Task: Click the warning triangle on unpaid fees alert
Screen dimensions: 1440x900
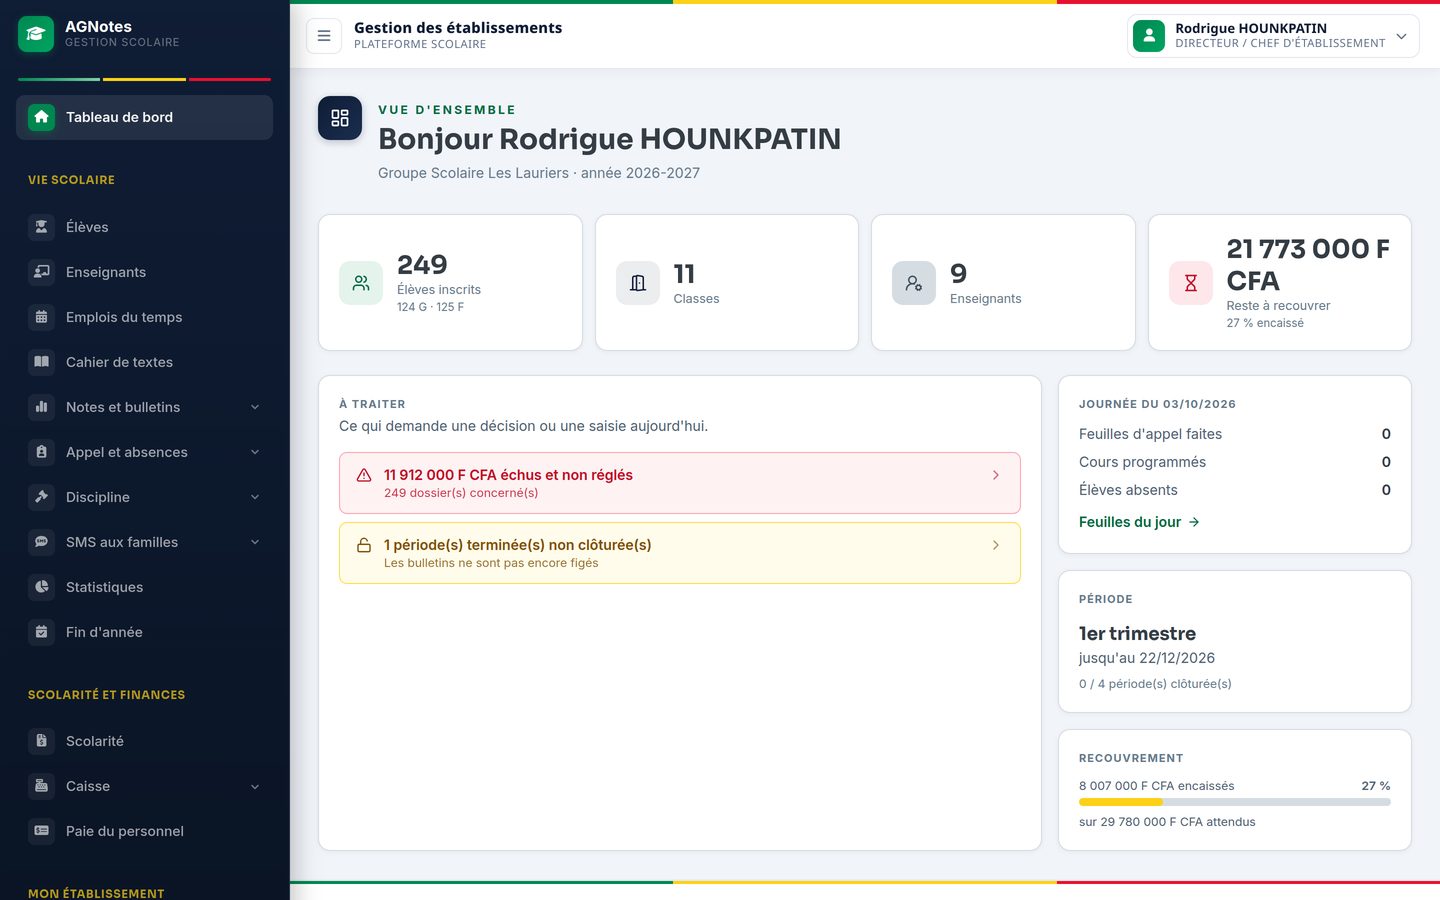Action: tap(364, 476)
